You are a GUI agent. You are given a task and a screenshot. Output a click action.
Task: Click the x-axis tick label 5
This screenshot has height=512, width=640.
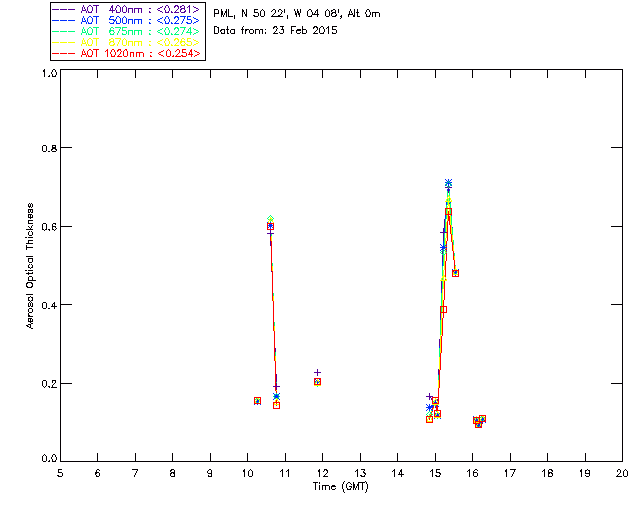(60, 473)
